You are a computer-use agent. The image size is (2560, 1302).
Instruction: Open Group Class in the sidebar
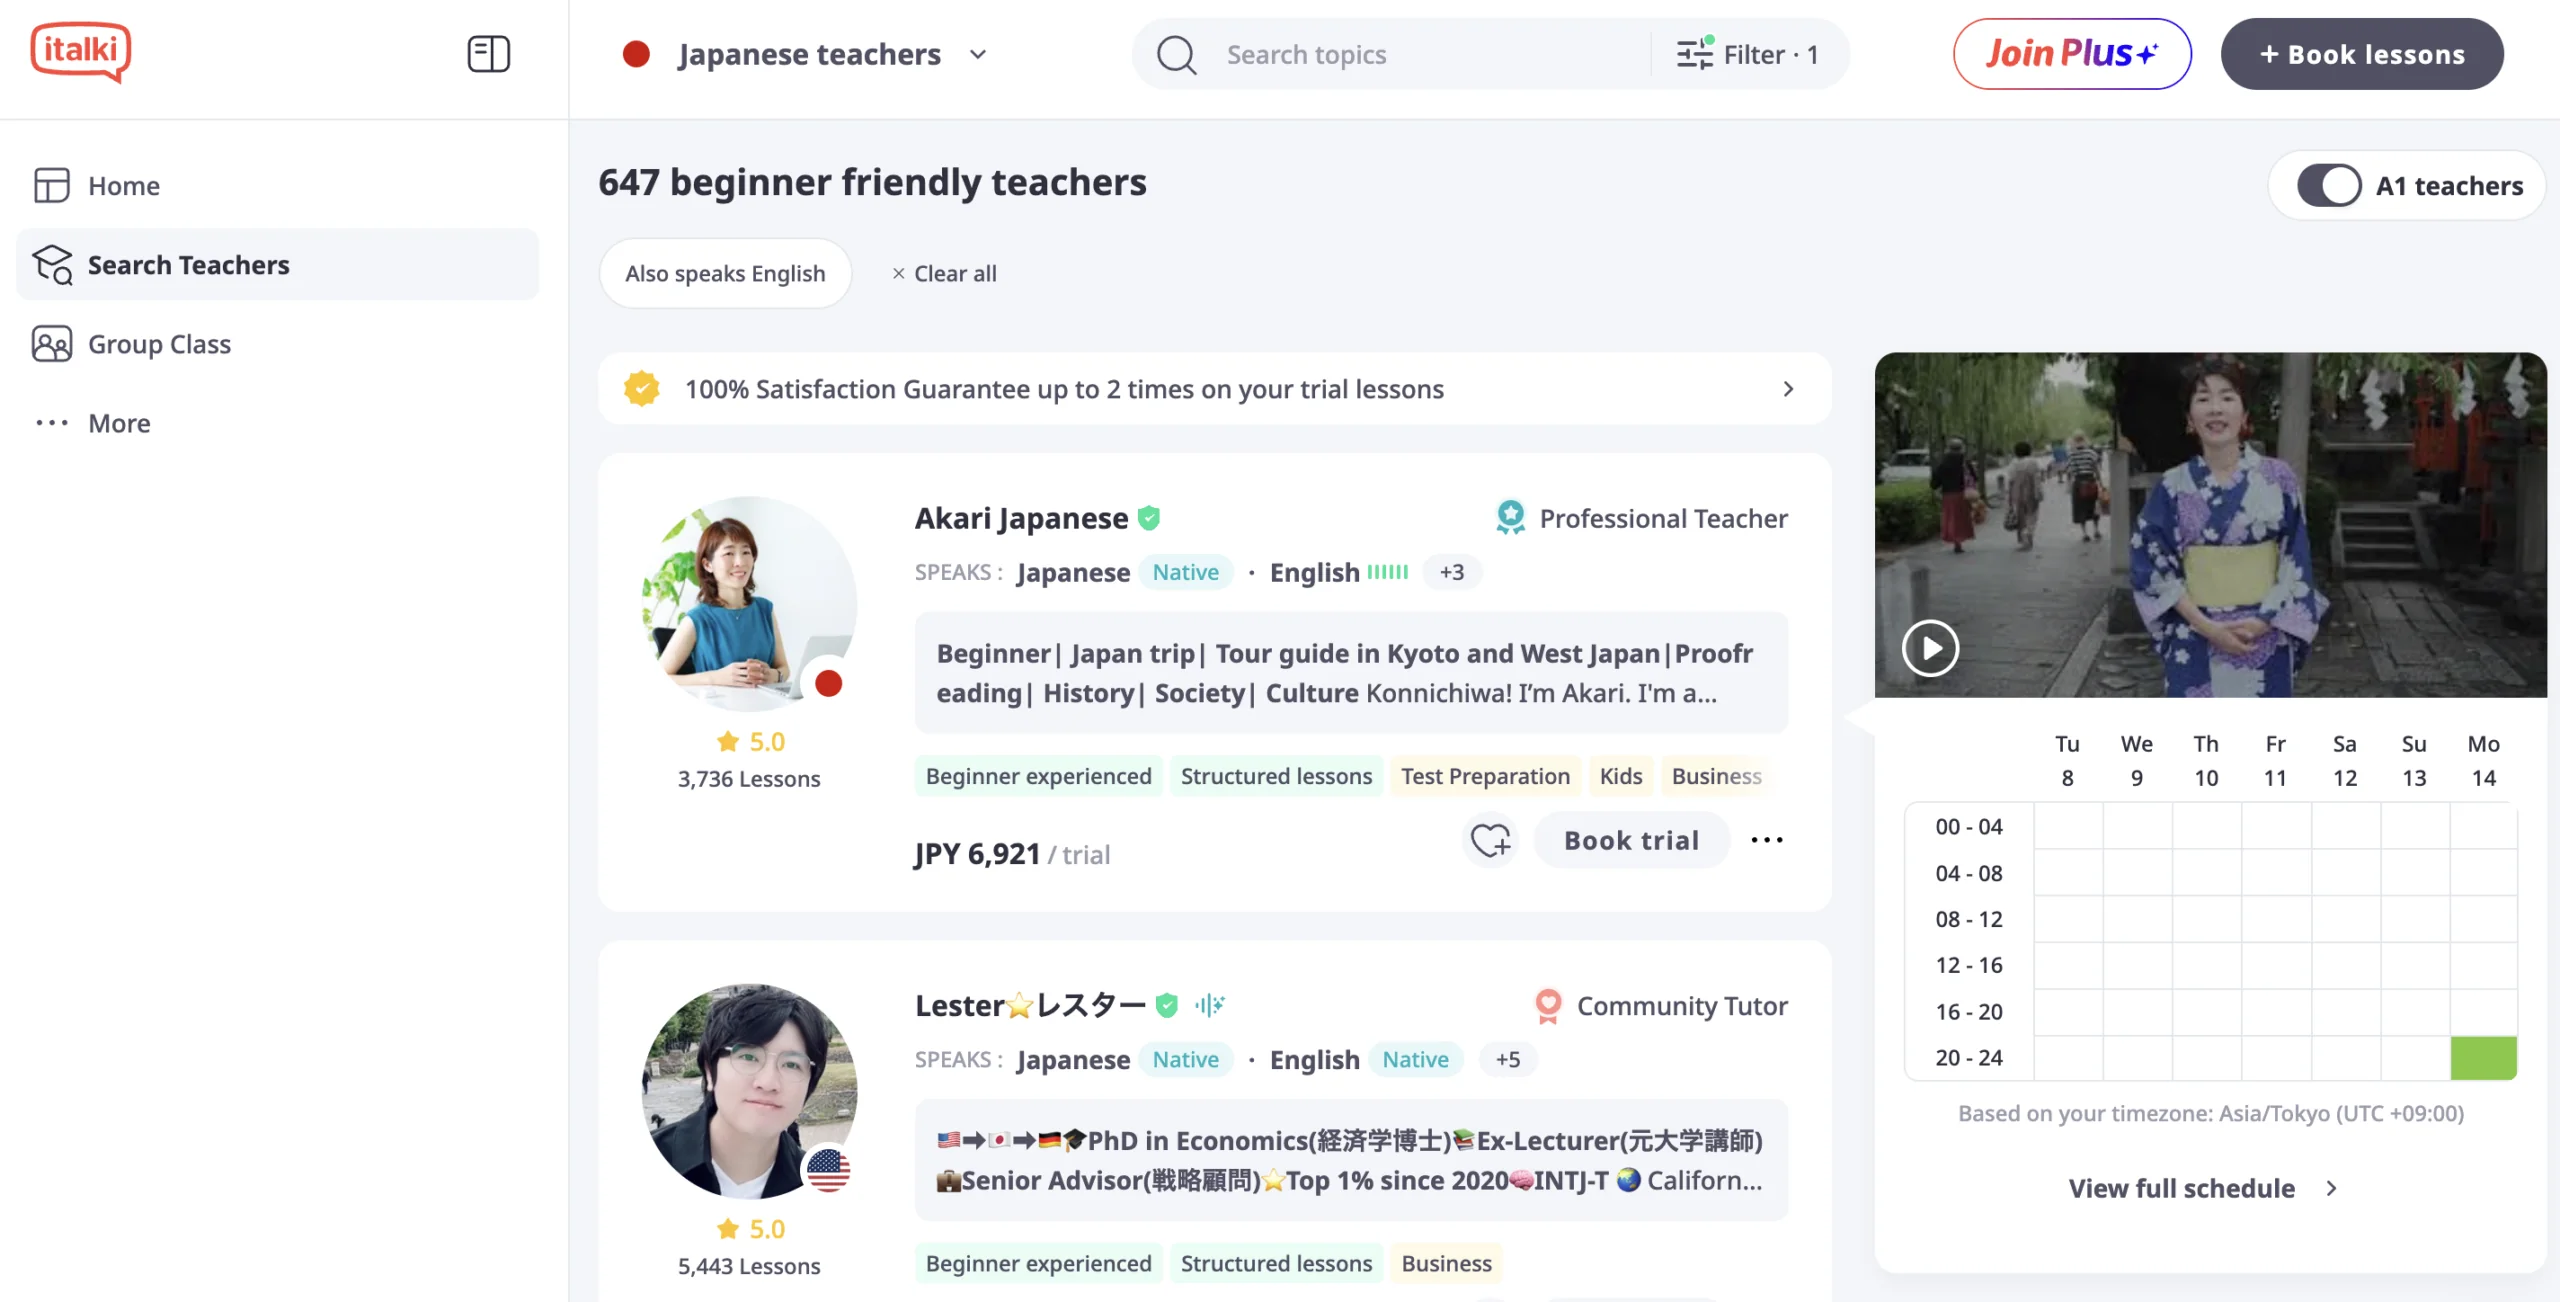[x=277, y=343]
